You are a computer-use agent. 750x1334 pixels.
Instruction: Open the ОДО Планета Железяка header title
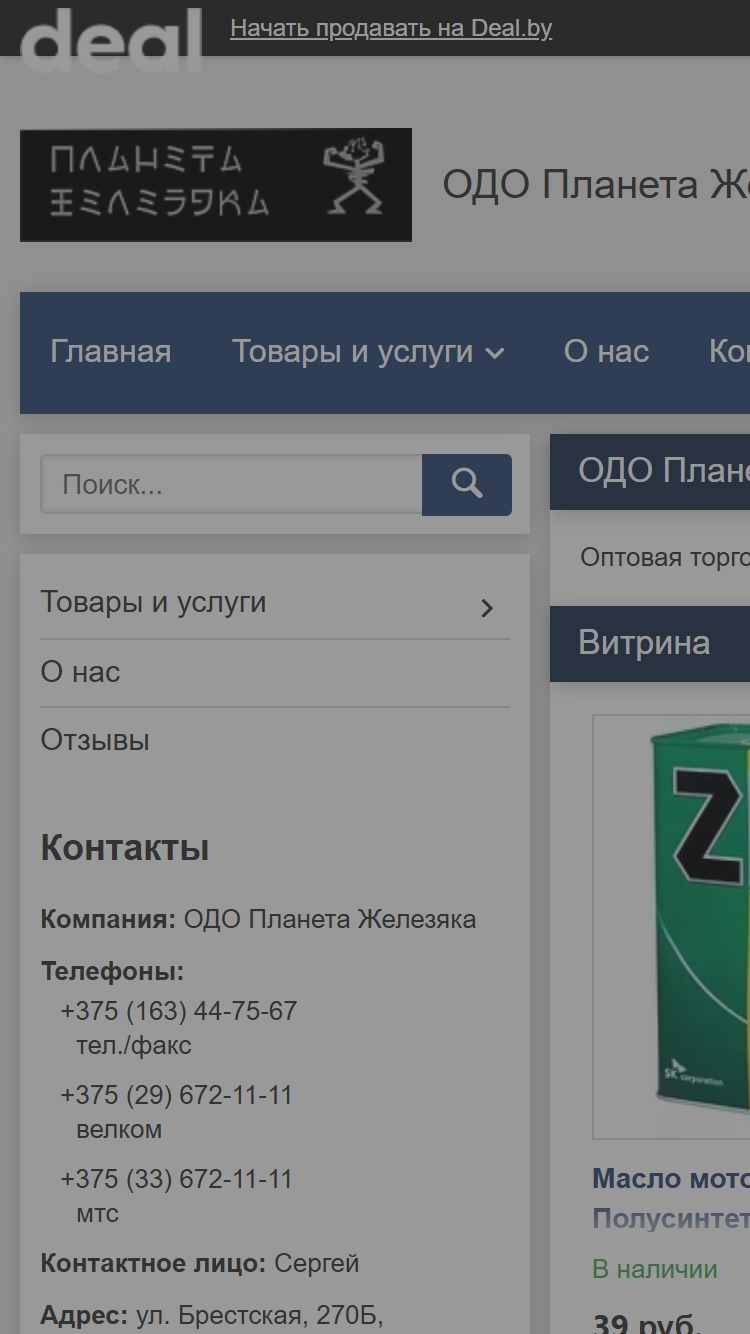tap(596, 185)
